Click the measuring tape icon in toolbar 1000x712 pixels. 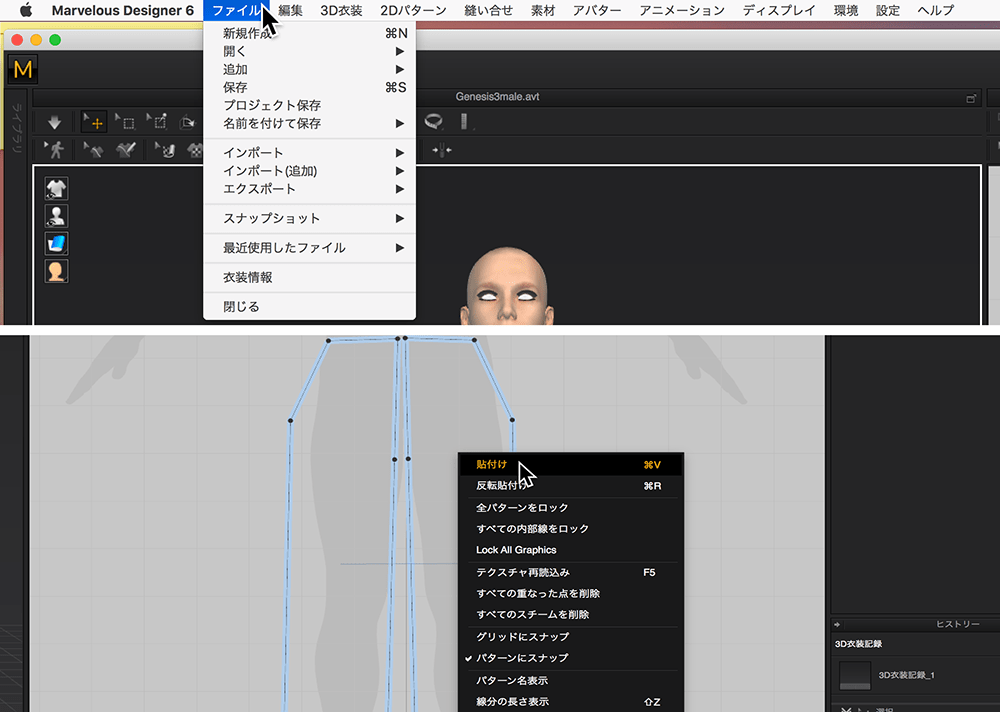click(x=433, y=121)
